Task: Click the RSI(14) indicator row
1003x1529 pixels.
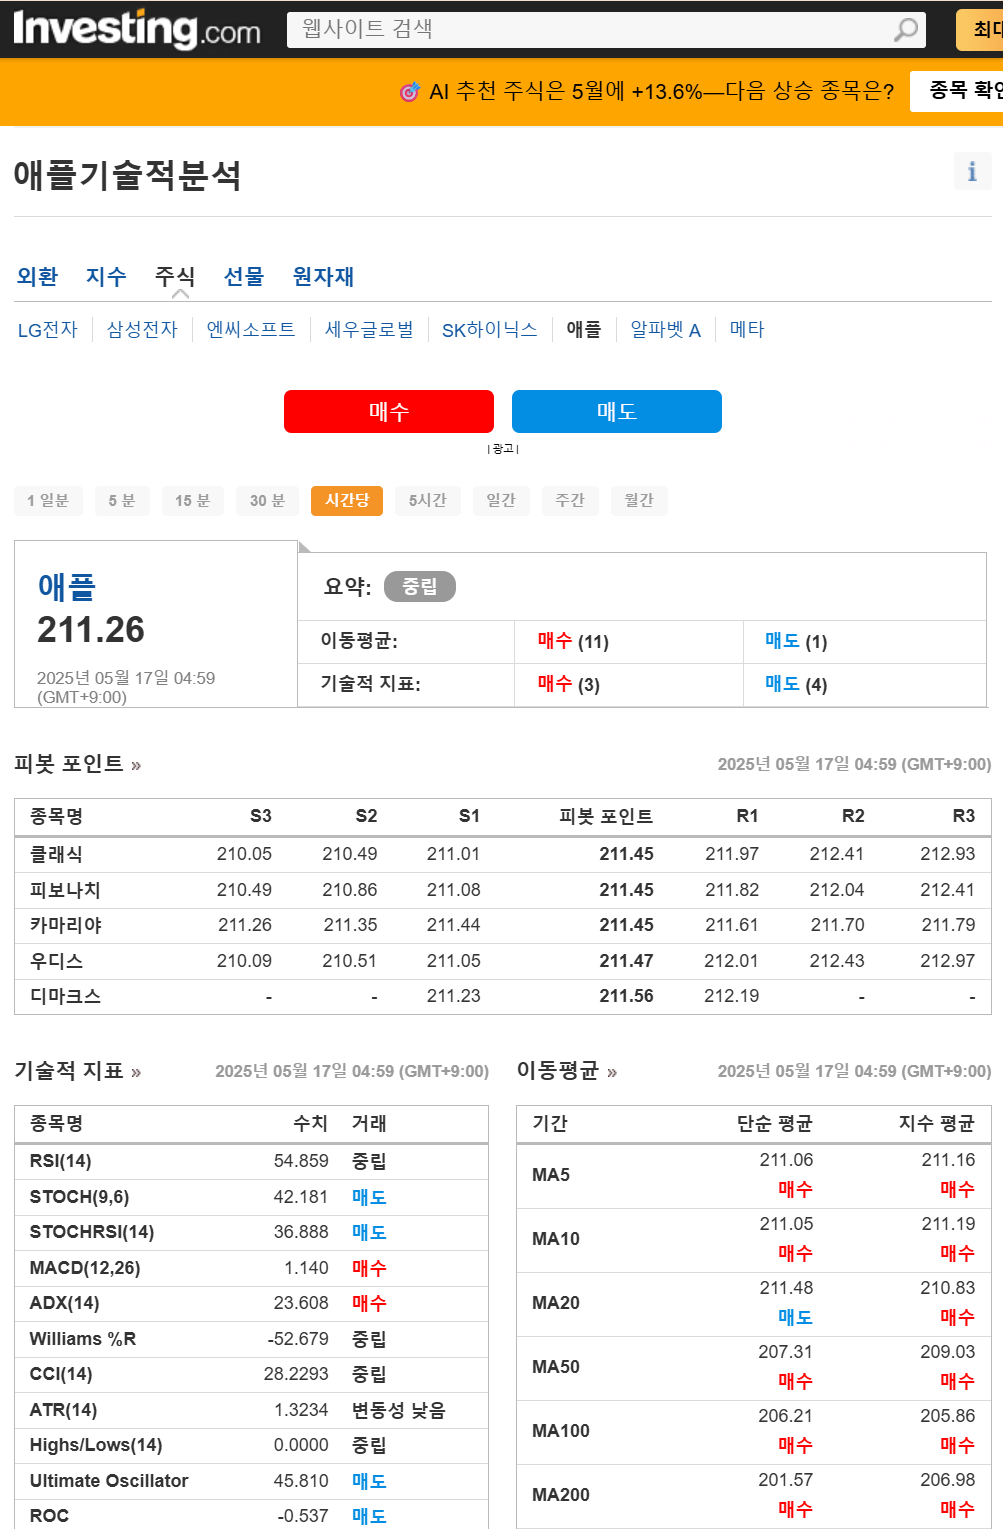Action: coord(252,1161)
